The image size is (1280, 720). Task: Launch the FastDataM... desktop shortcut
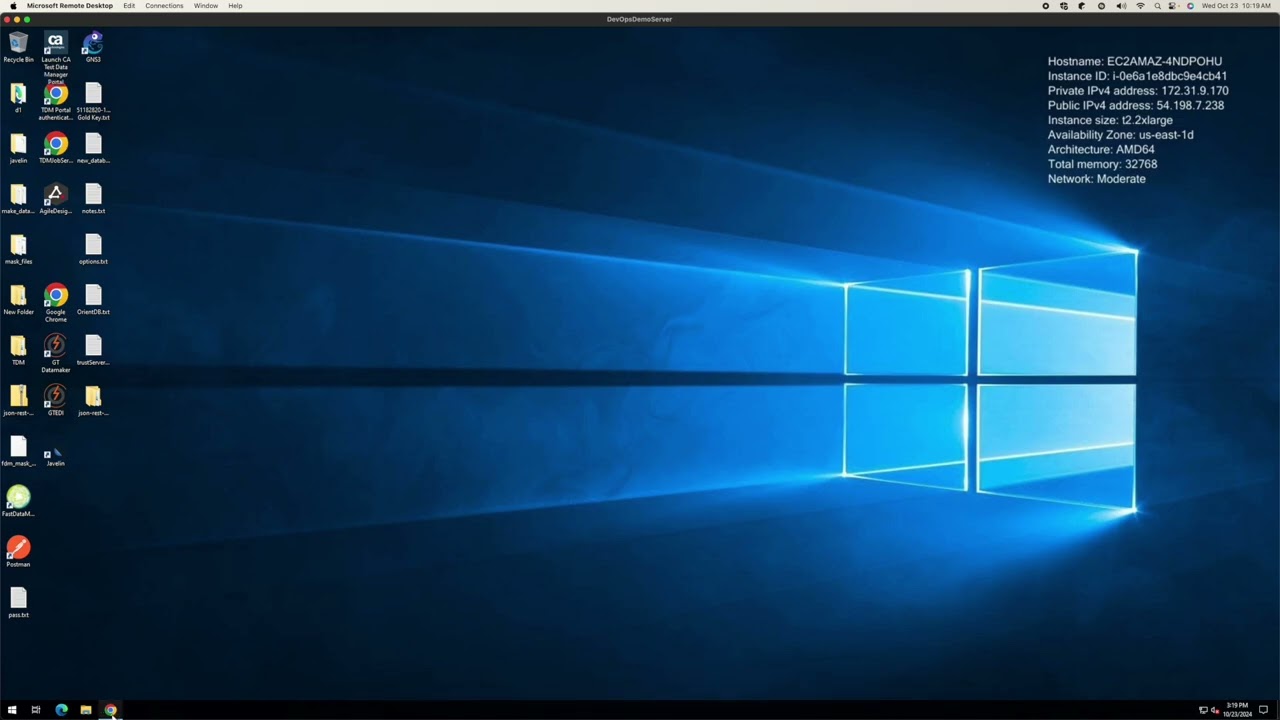tap(18, 502)
